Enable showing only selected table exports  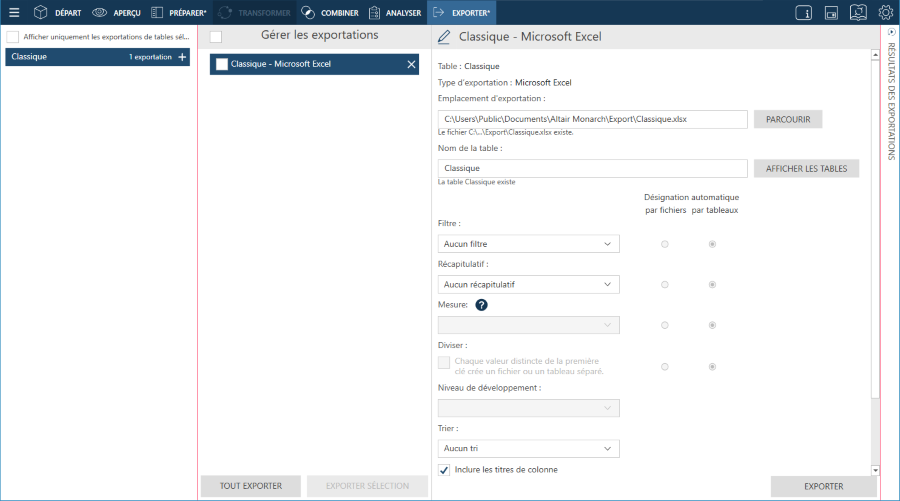[x=13, y=37]
